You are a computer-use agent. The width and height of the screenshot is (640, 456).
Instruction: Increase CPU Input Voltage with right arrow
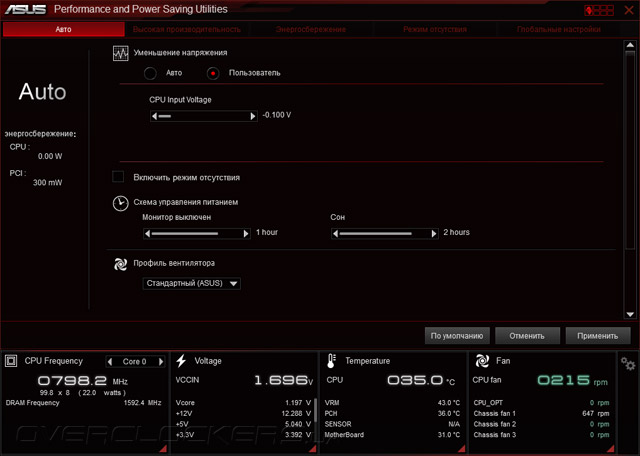[x=253, y=116]
